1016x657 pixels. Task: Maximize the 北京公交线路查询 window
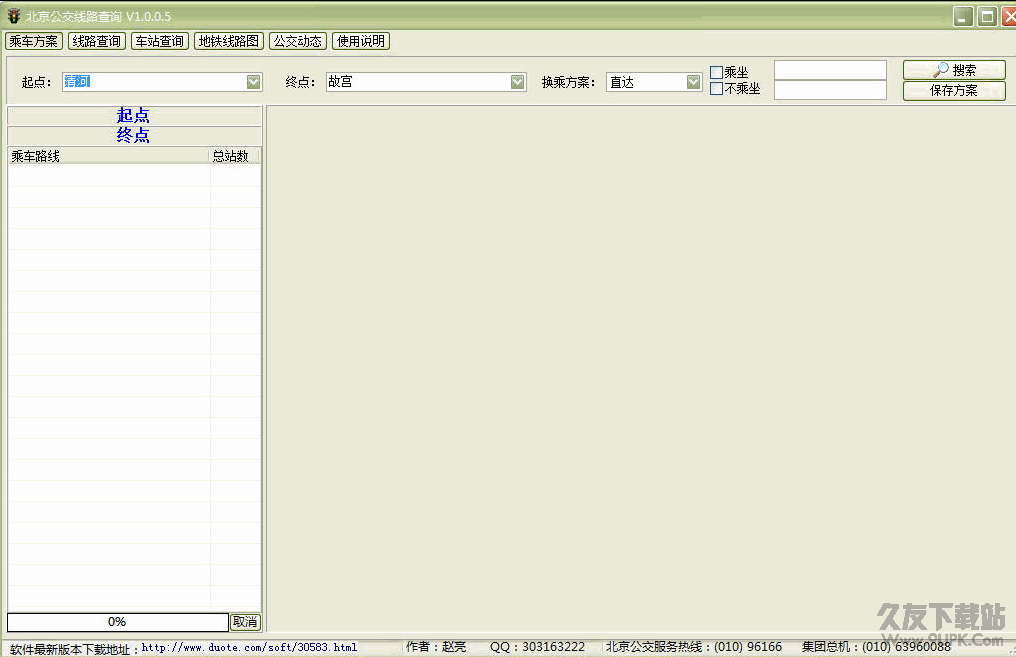pos(987,16)
